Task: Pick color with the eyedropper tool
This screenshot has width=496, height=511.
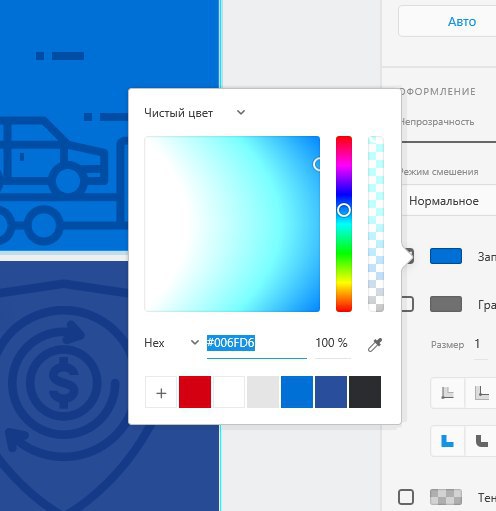Action: click(x=375, y=345)
